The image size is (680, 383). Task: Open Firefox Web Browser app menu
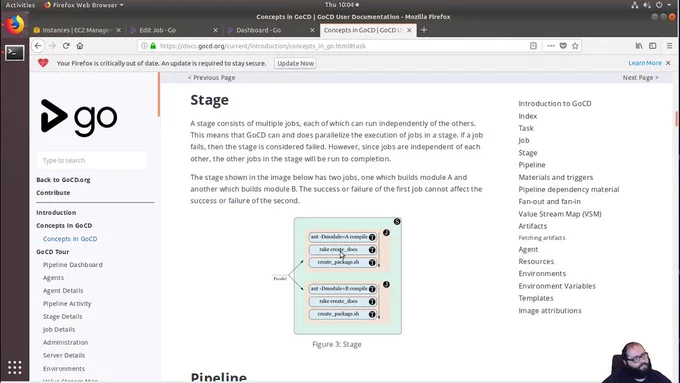tap(84, 5)
